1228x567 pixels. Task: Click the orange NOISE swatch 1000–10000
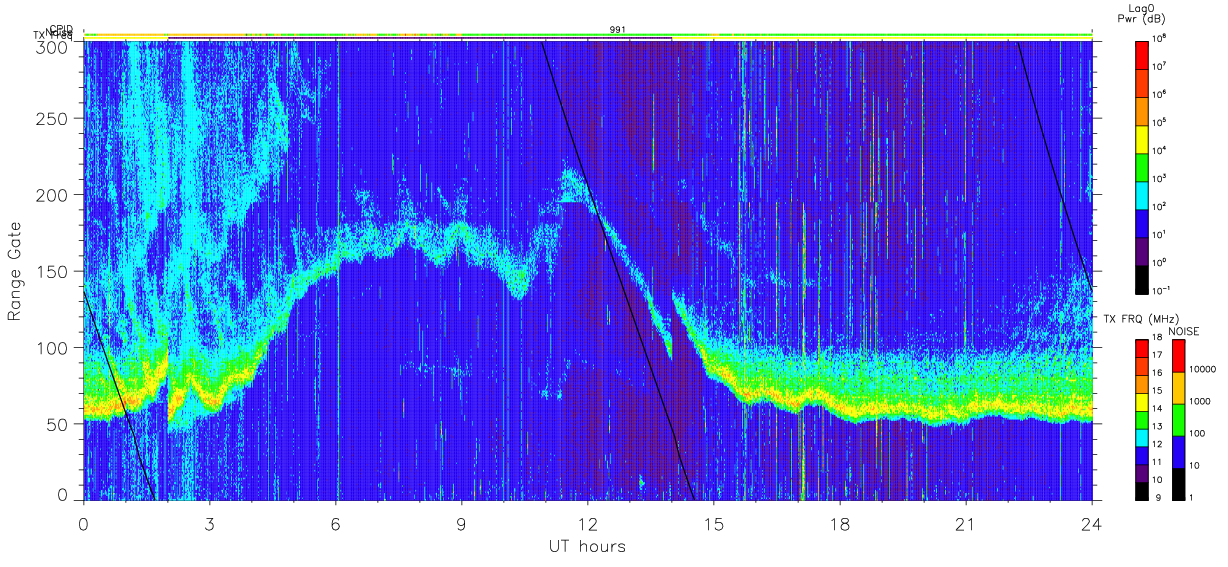pos(1180,387)
